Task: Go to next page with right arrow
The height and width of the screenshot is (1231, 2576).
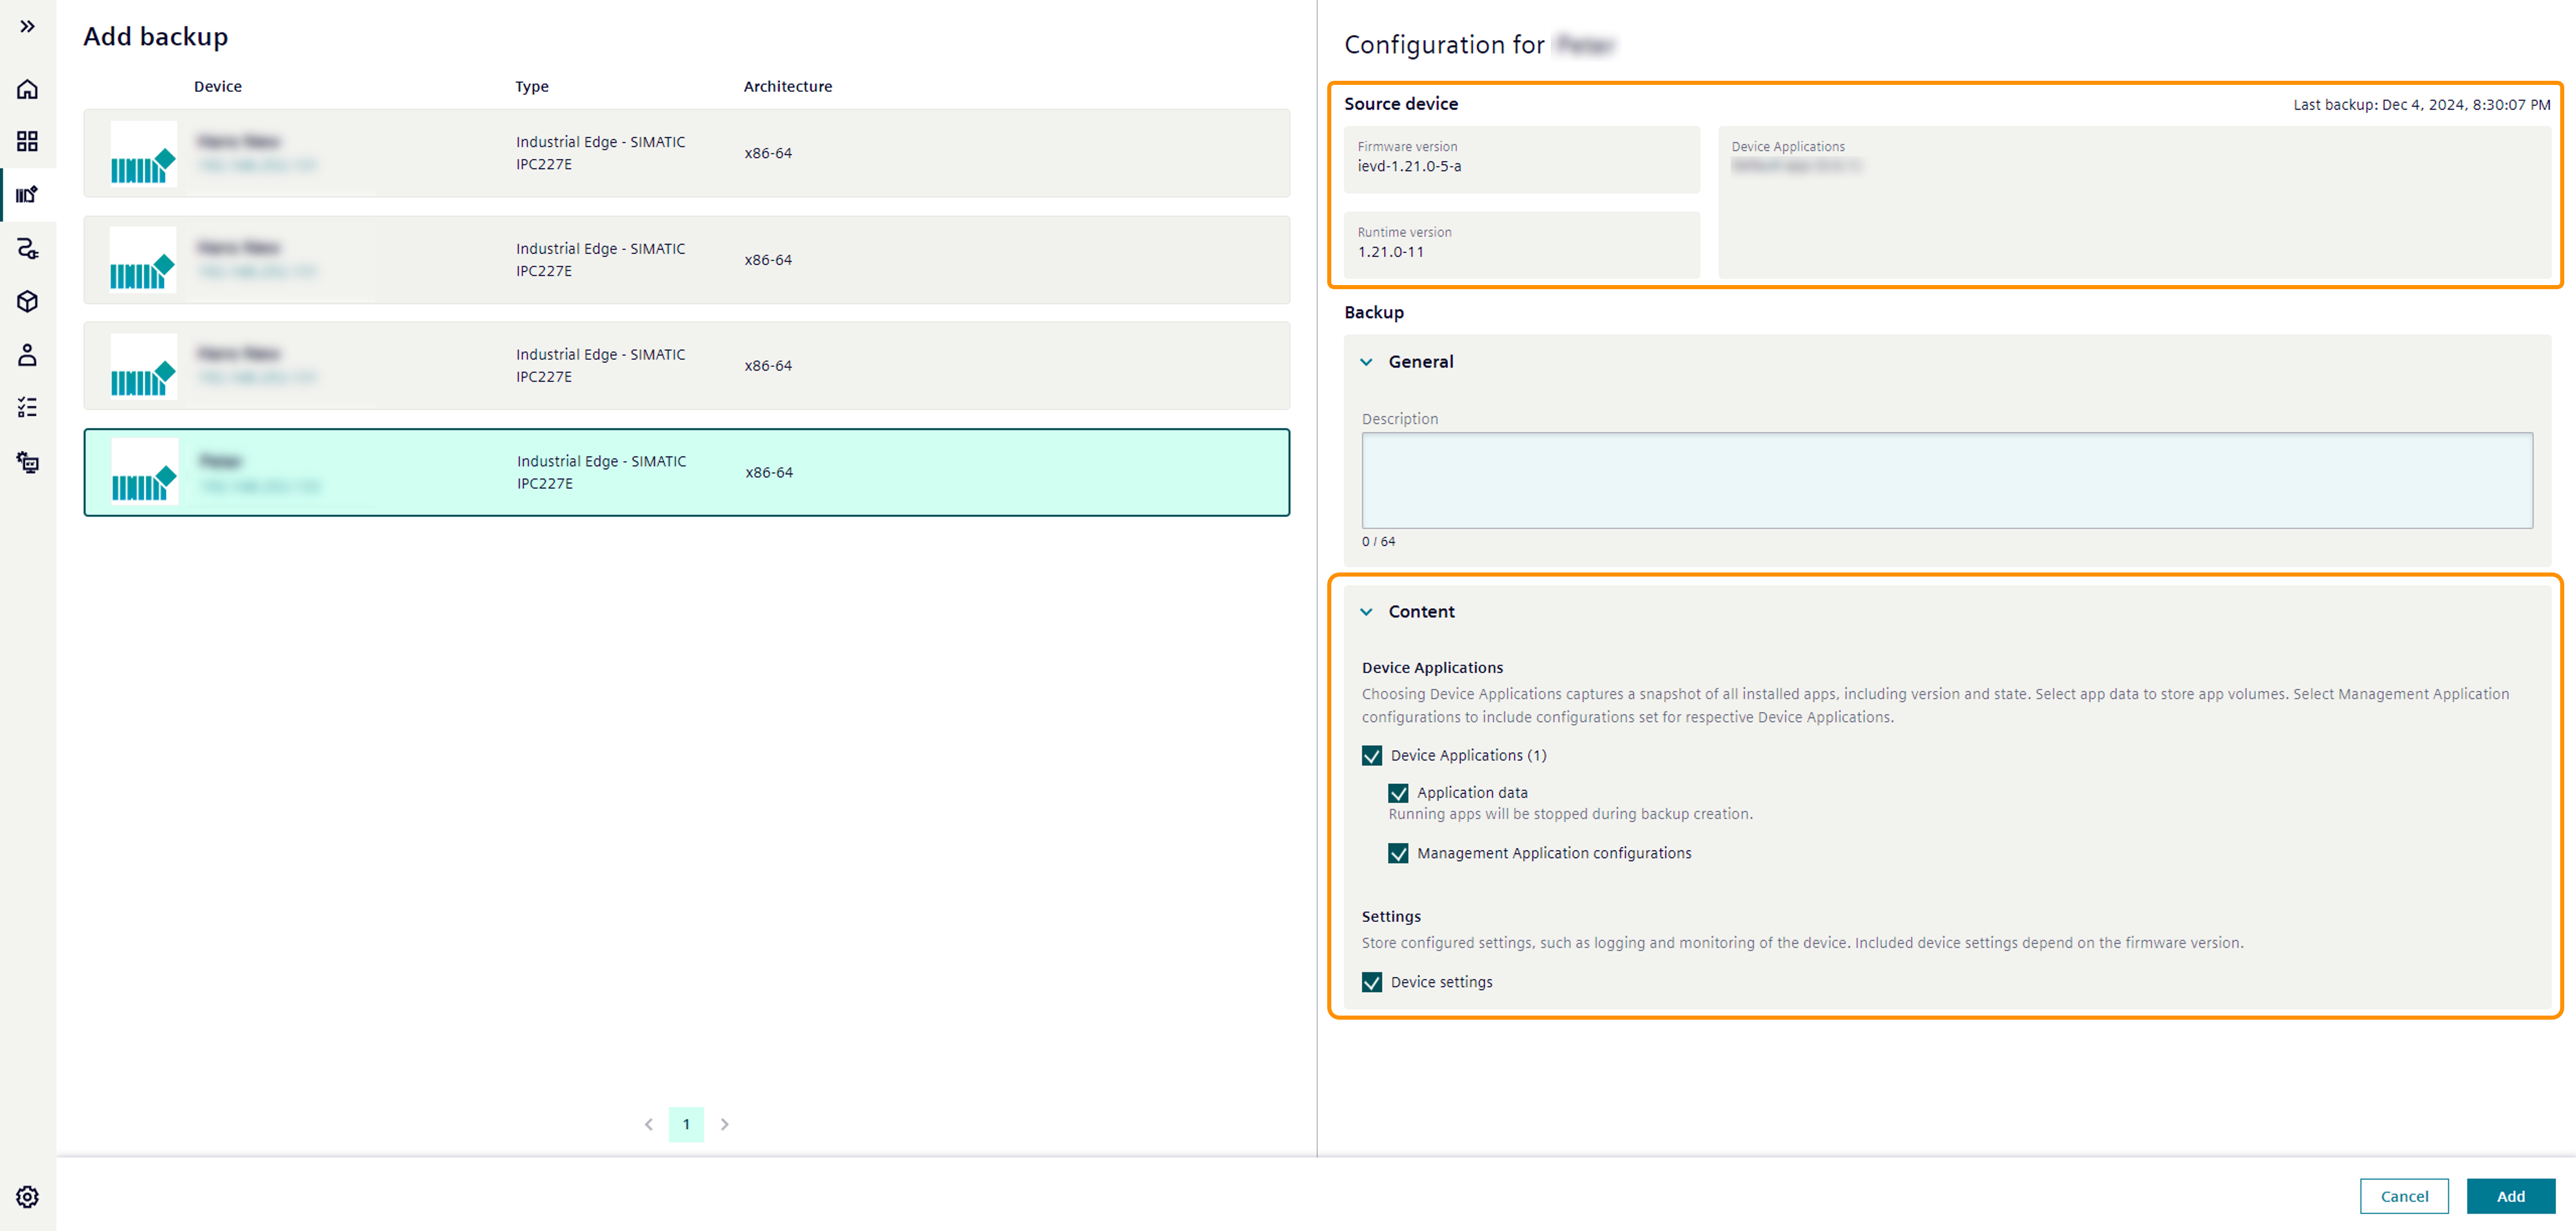Action: [x=724, y=1124]
